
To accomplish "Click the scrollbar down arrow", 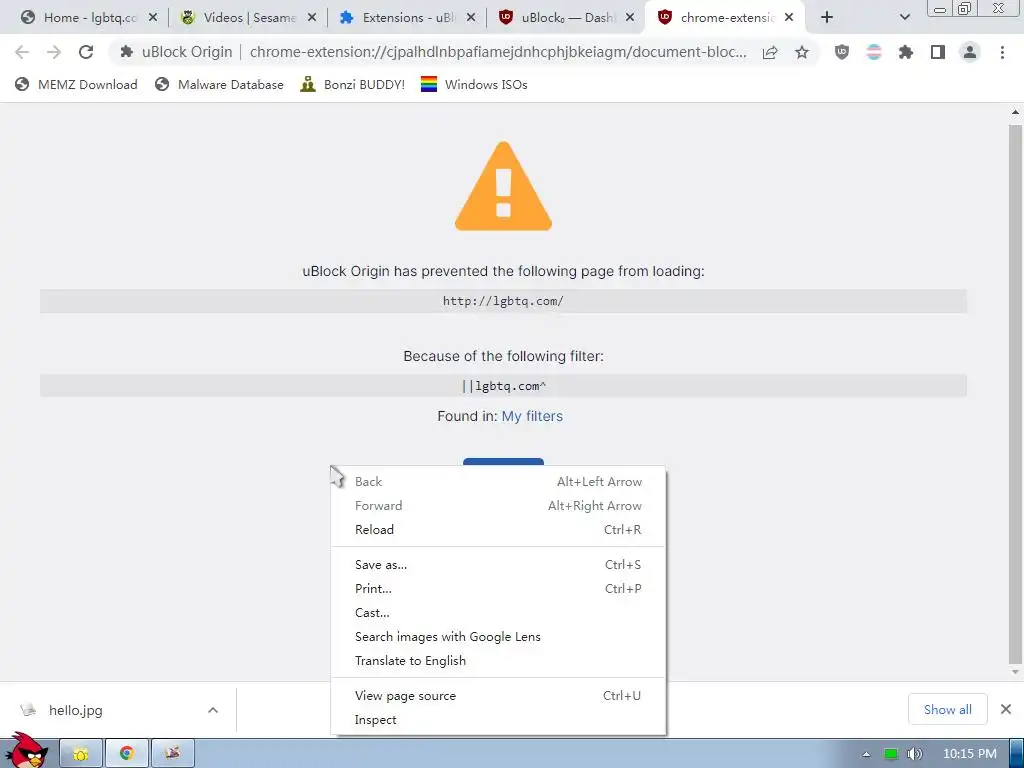I will [1015, 671].
